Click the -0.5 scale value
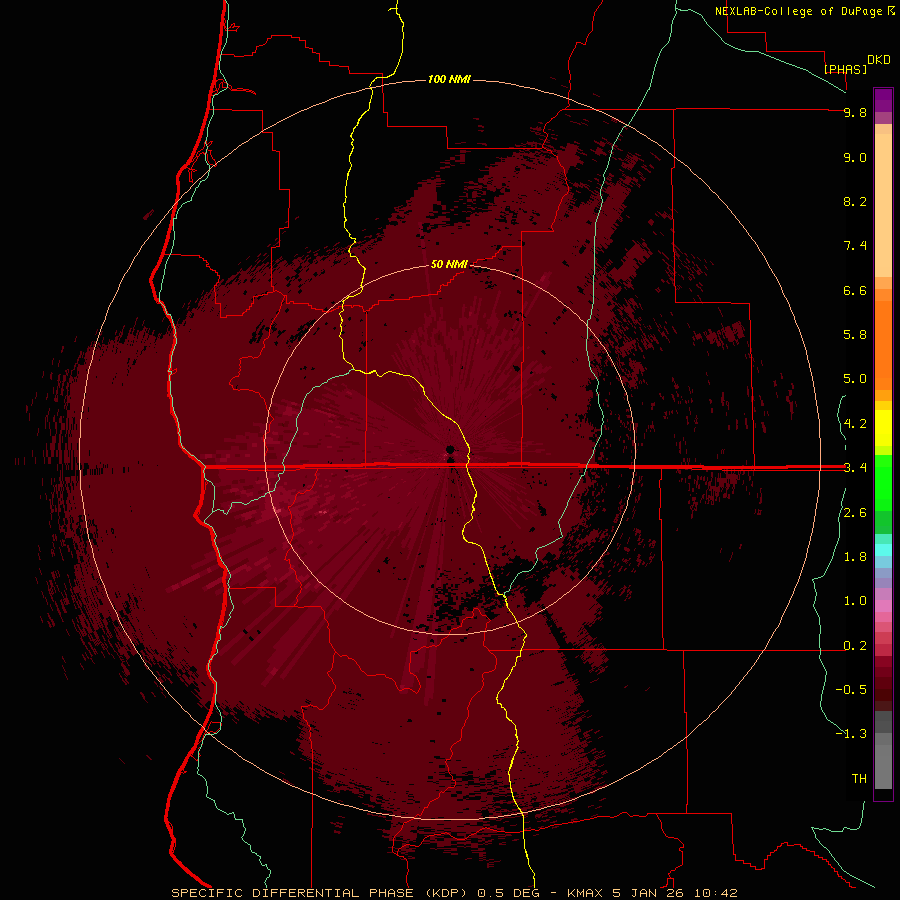Image resolution: width=900 pixels, height=900 pixels. coord(851,690)
